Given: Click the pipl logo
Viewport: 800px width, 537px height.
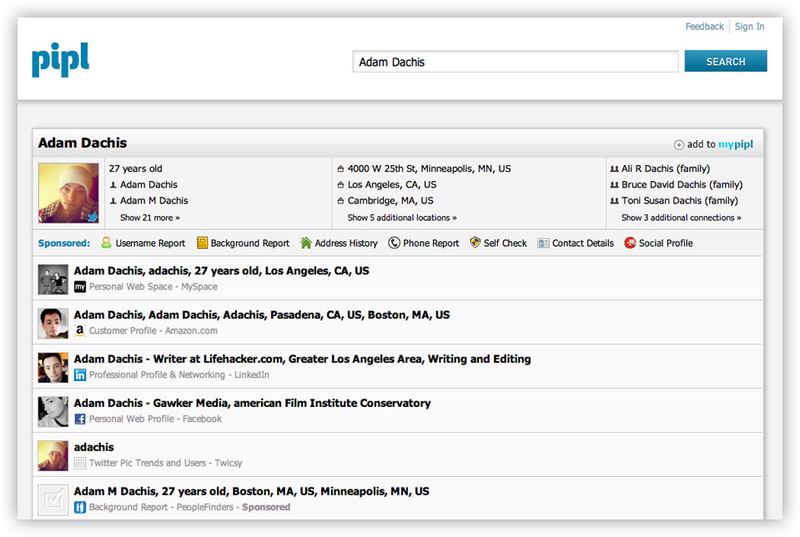Looking at the screenshot, I should pyautogui.click(x=60, y=60).
